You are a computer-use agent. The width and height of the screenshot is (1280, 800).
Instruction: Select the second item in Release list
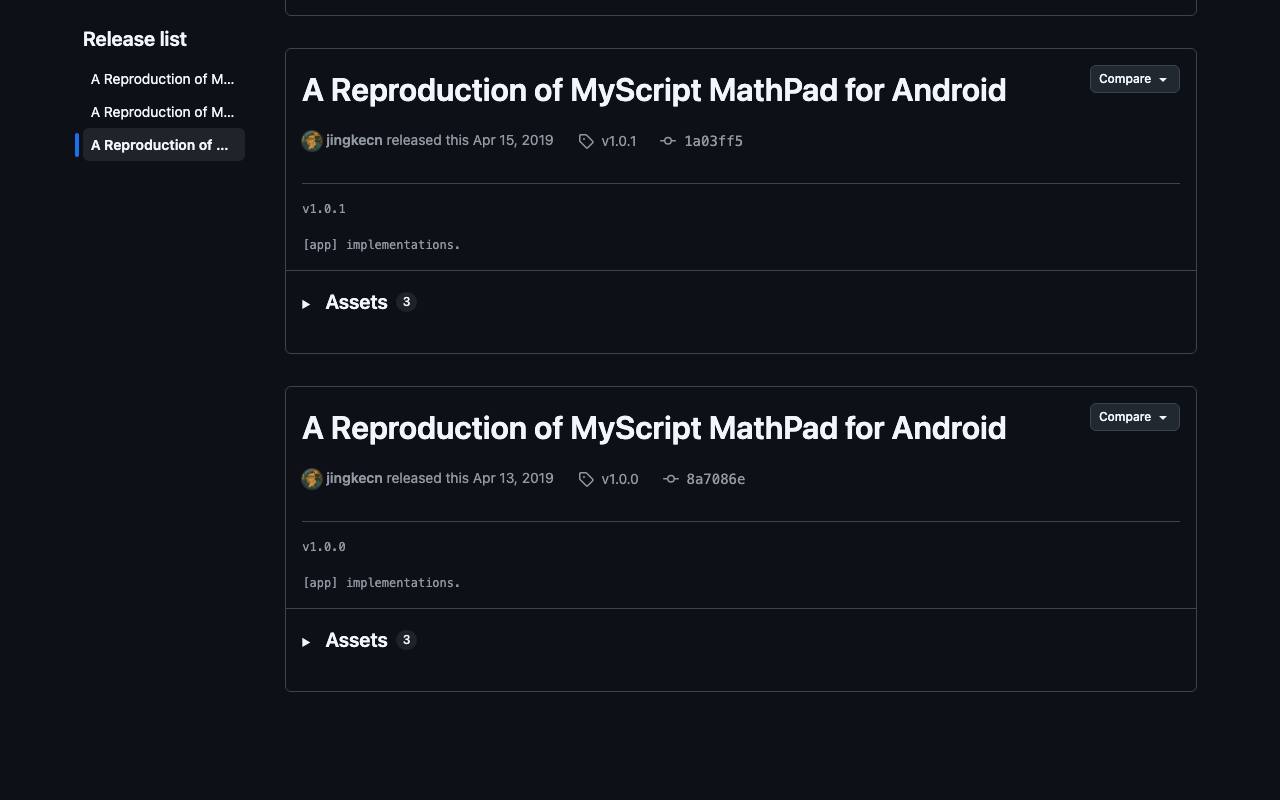[163, 112]
